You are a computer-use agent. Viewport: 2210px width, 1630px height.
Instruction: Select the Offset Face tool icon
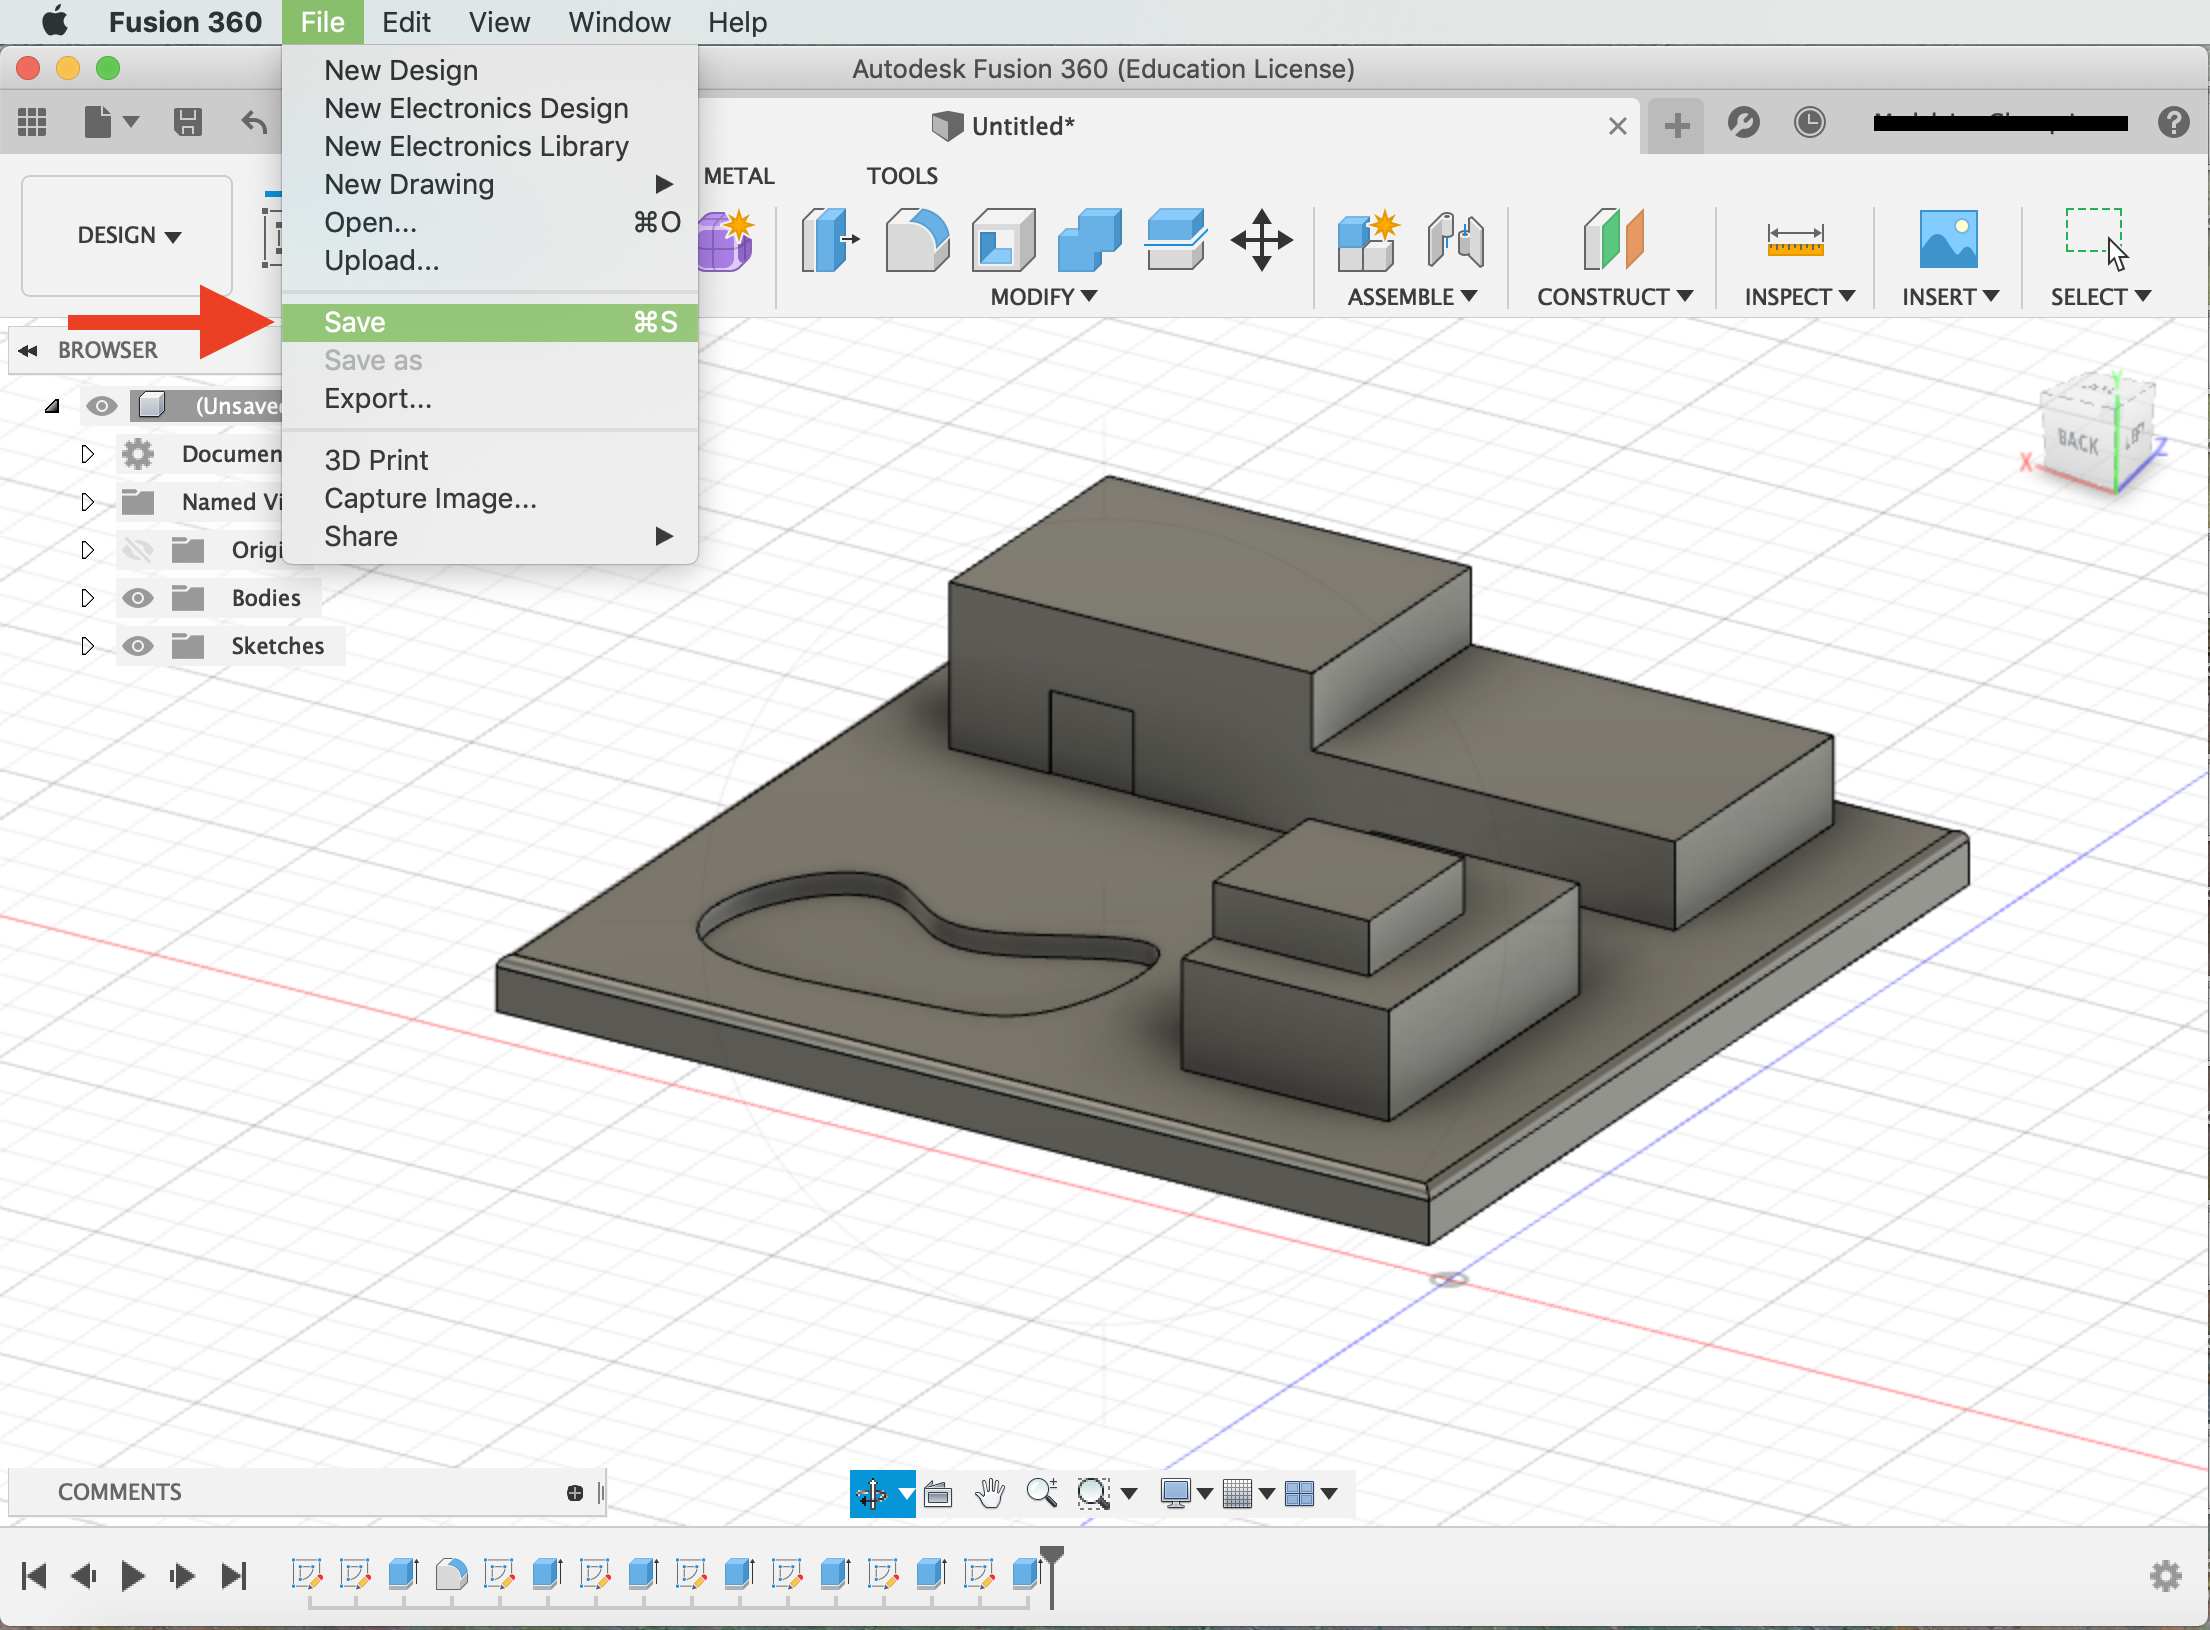[1176, 240]
